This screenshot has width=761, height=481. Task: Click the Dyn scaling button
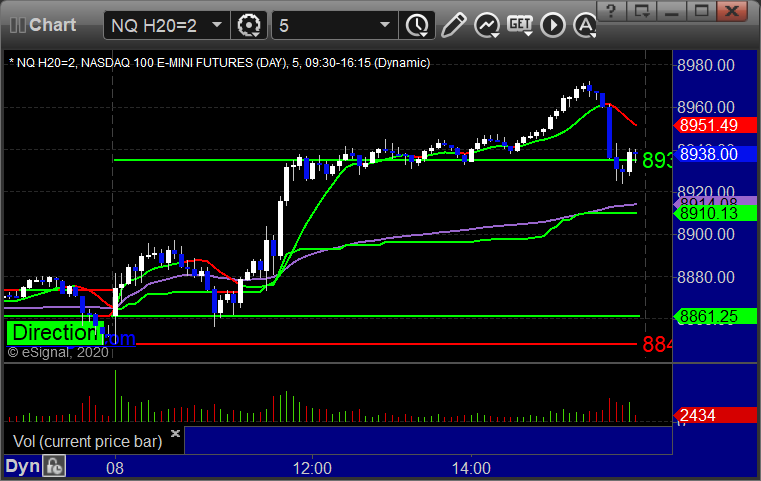(x=22, y=466)
